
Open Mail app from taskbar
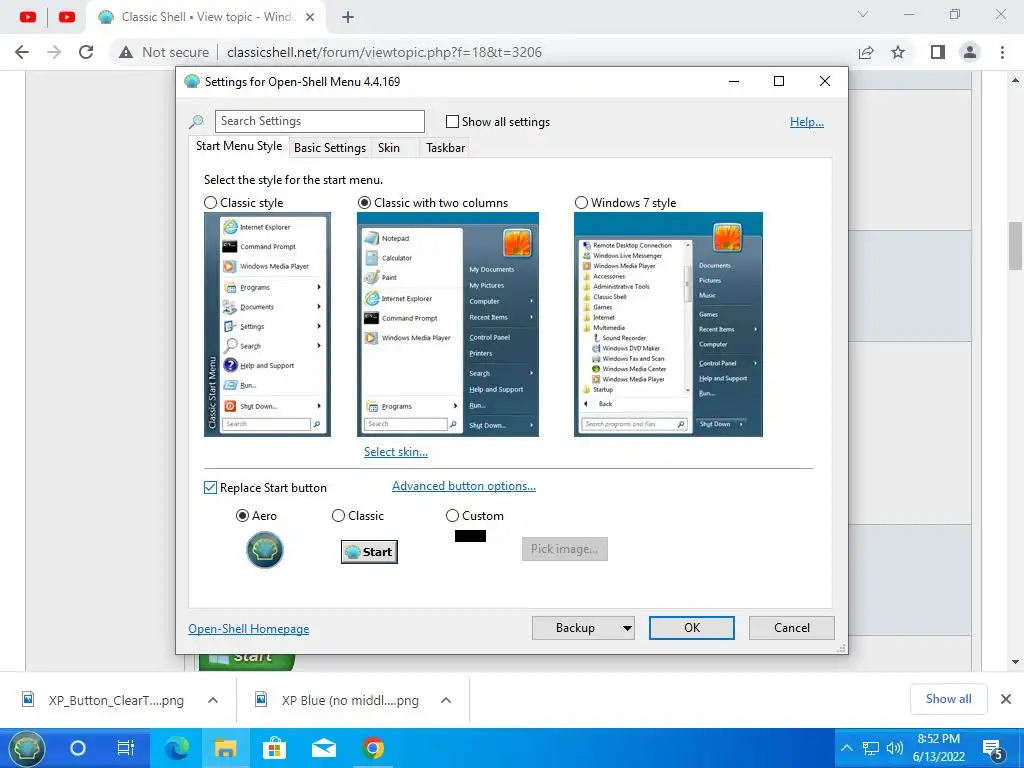click(324, 748)
